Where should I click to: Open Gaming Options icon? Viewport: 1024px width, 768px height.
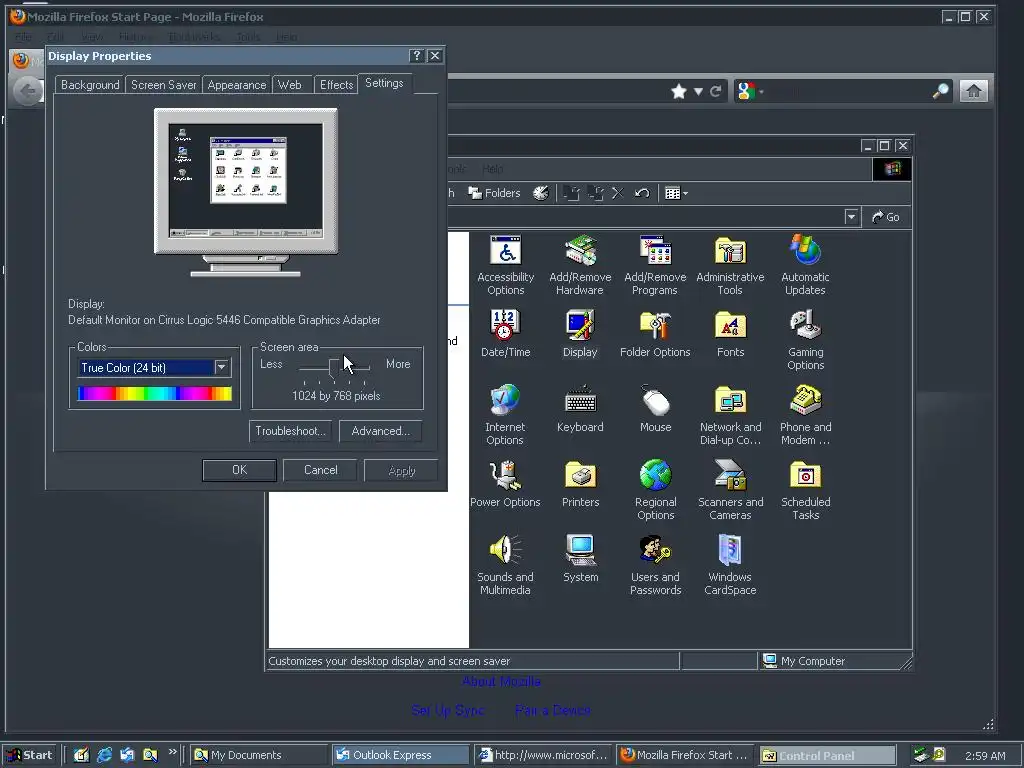point(805,340)
